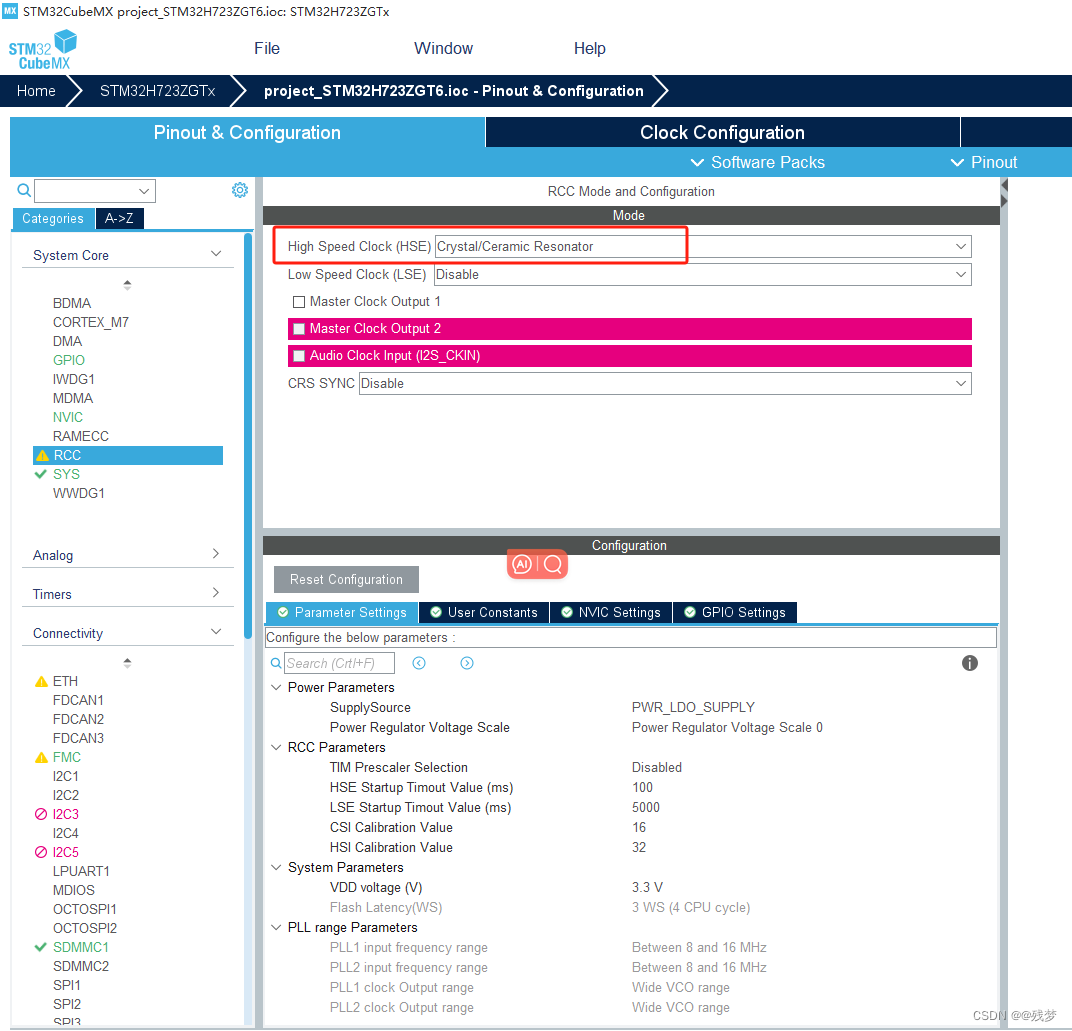1072x1031 pixels.
Task: Collapse System Core list with sort arrows
Action: (127, 284)
